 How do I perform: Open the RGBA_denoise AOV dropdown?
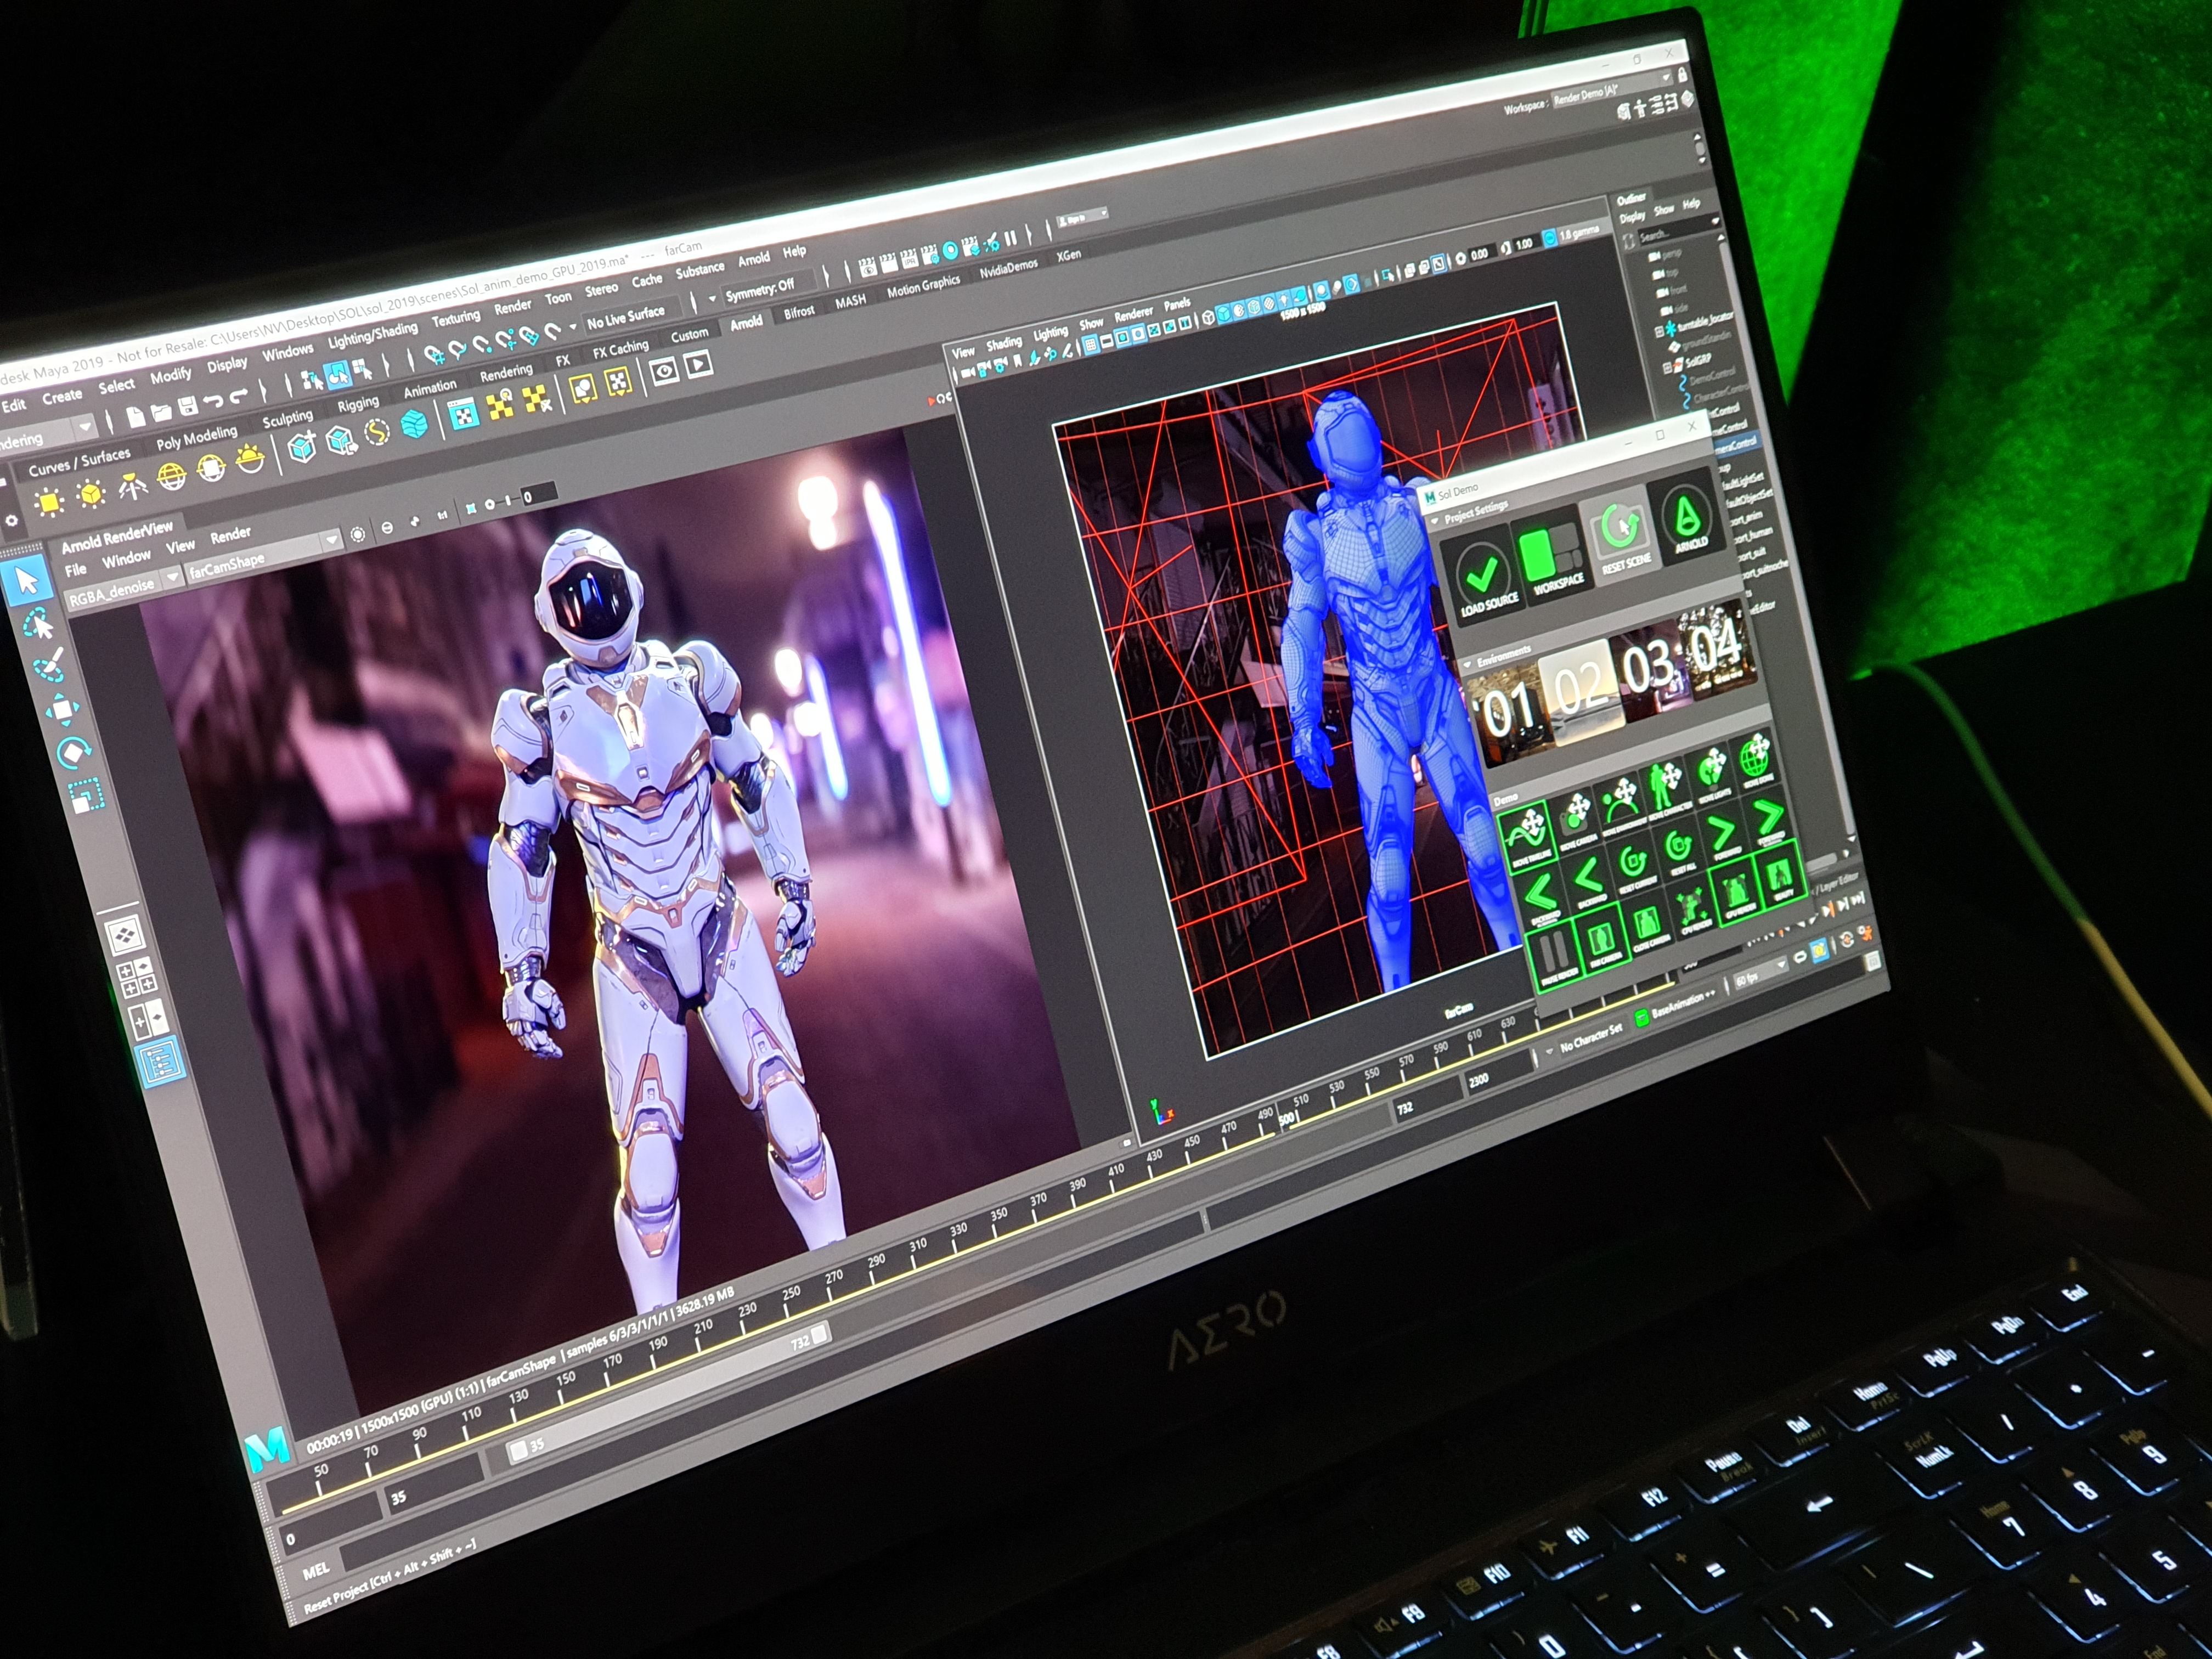[172, 577]
